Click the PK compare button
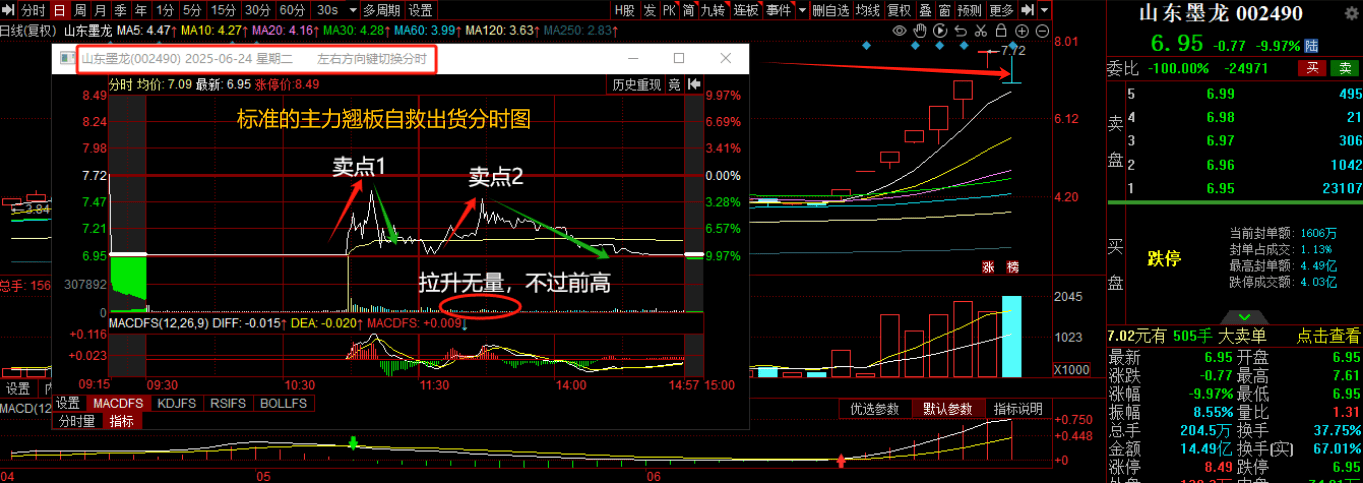 click(x=670, y=10)
